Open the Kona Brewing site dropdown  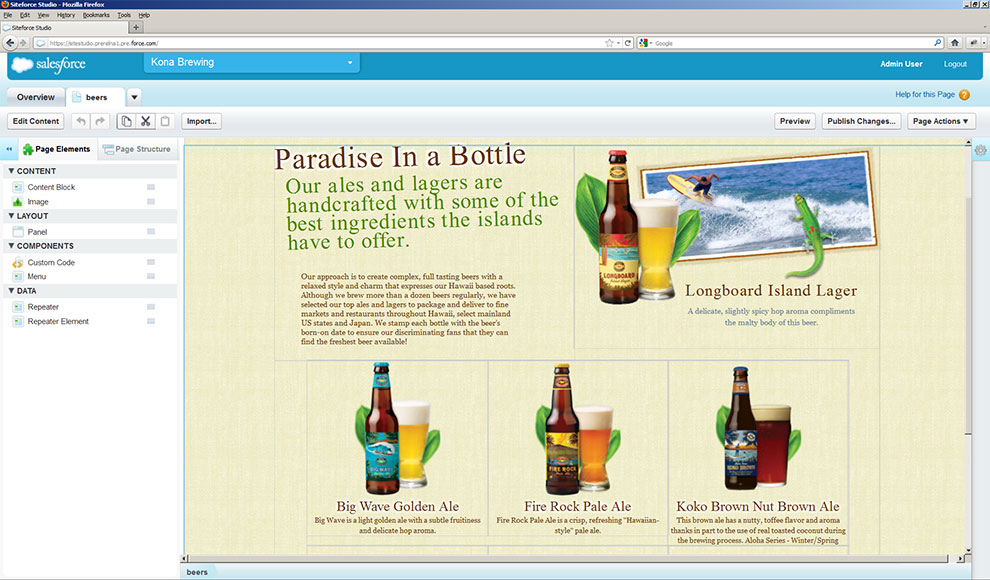pos(252,62)
